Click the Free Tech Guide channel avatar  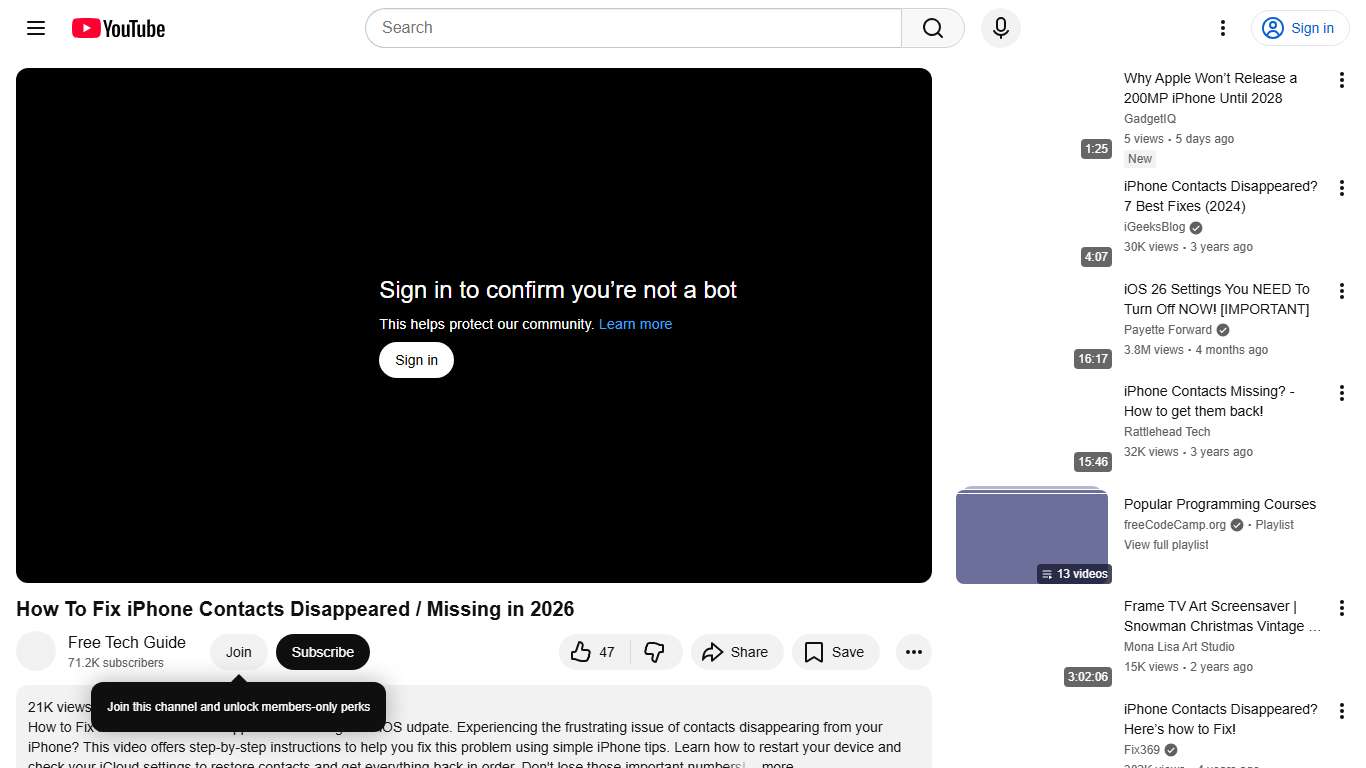36,651
